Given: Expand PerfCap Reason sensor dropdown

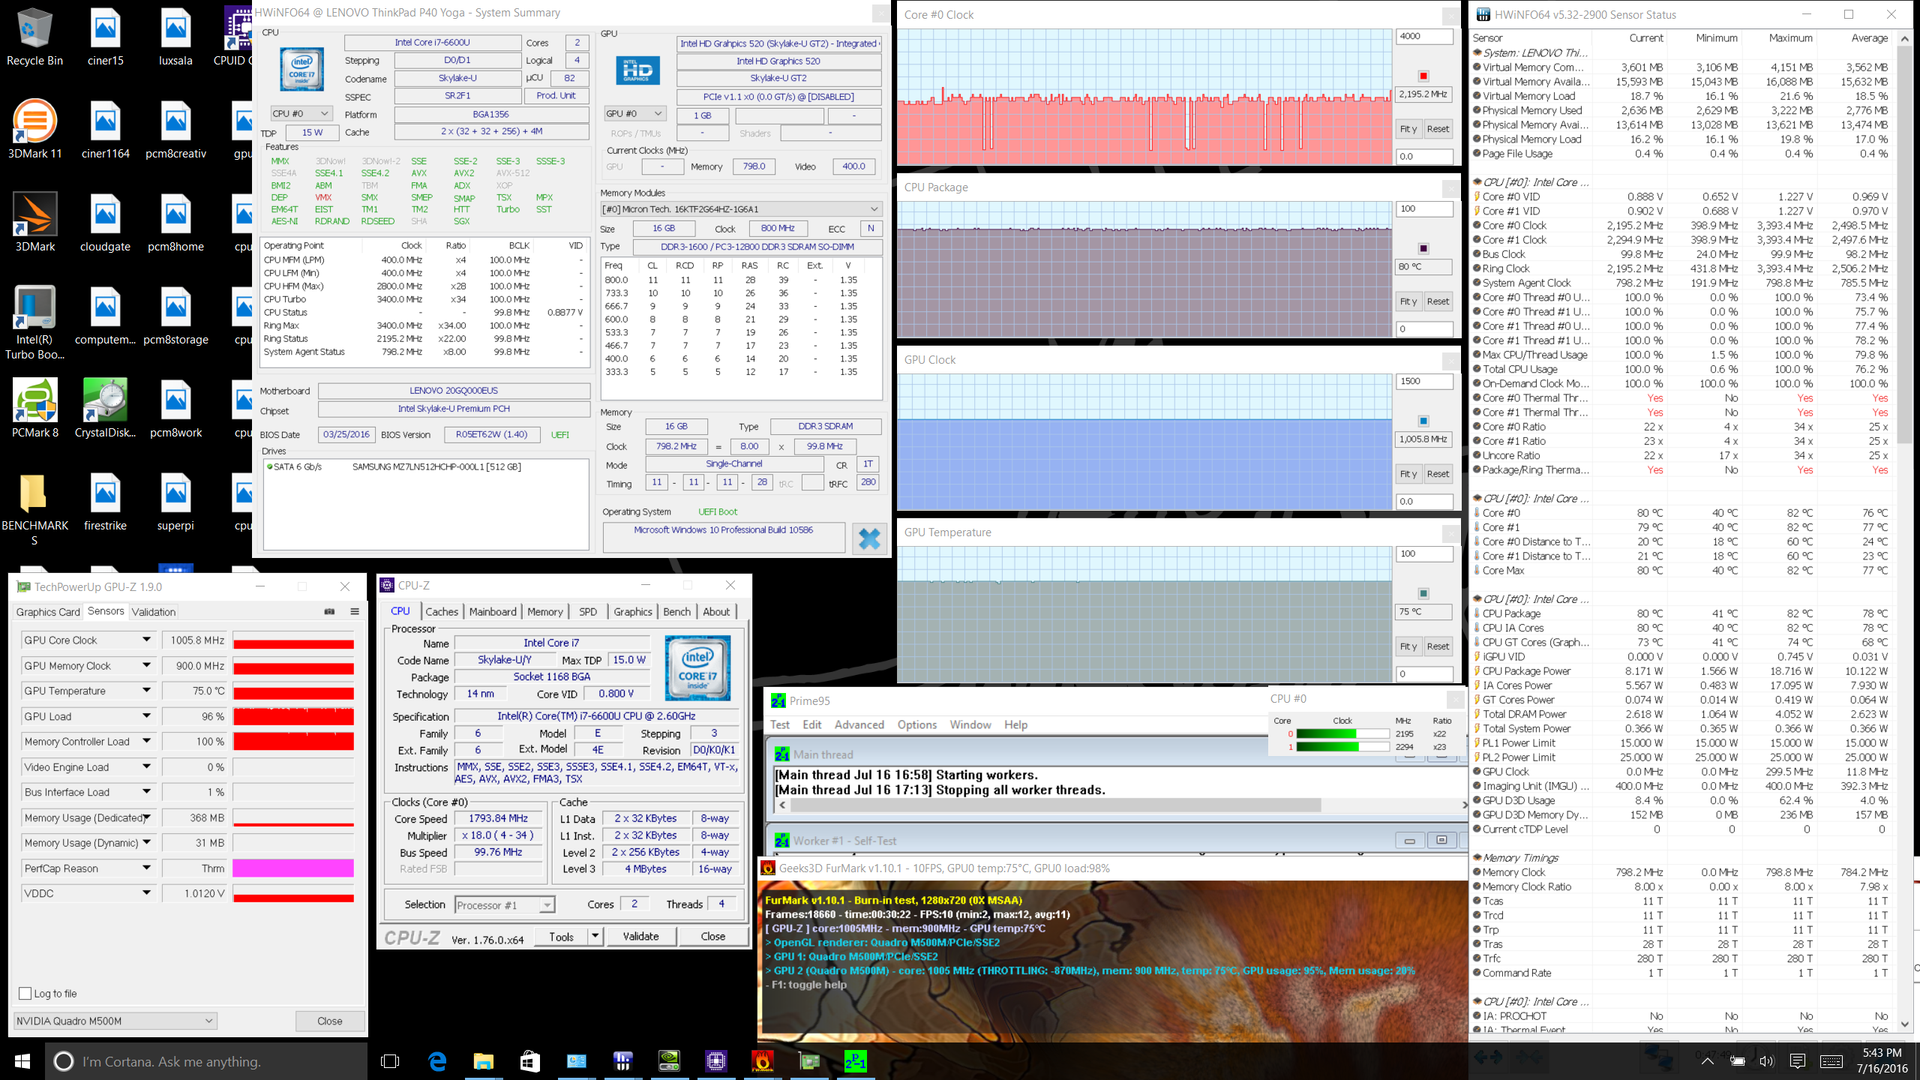Looking at the screenshot, I should (x=146, y=868).
